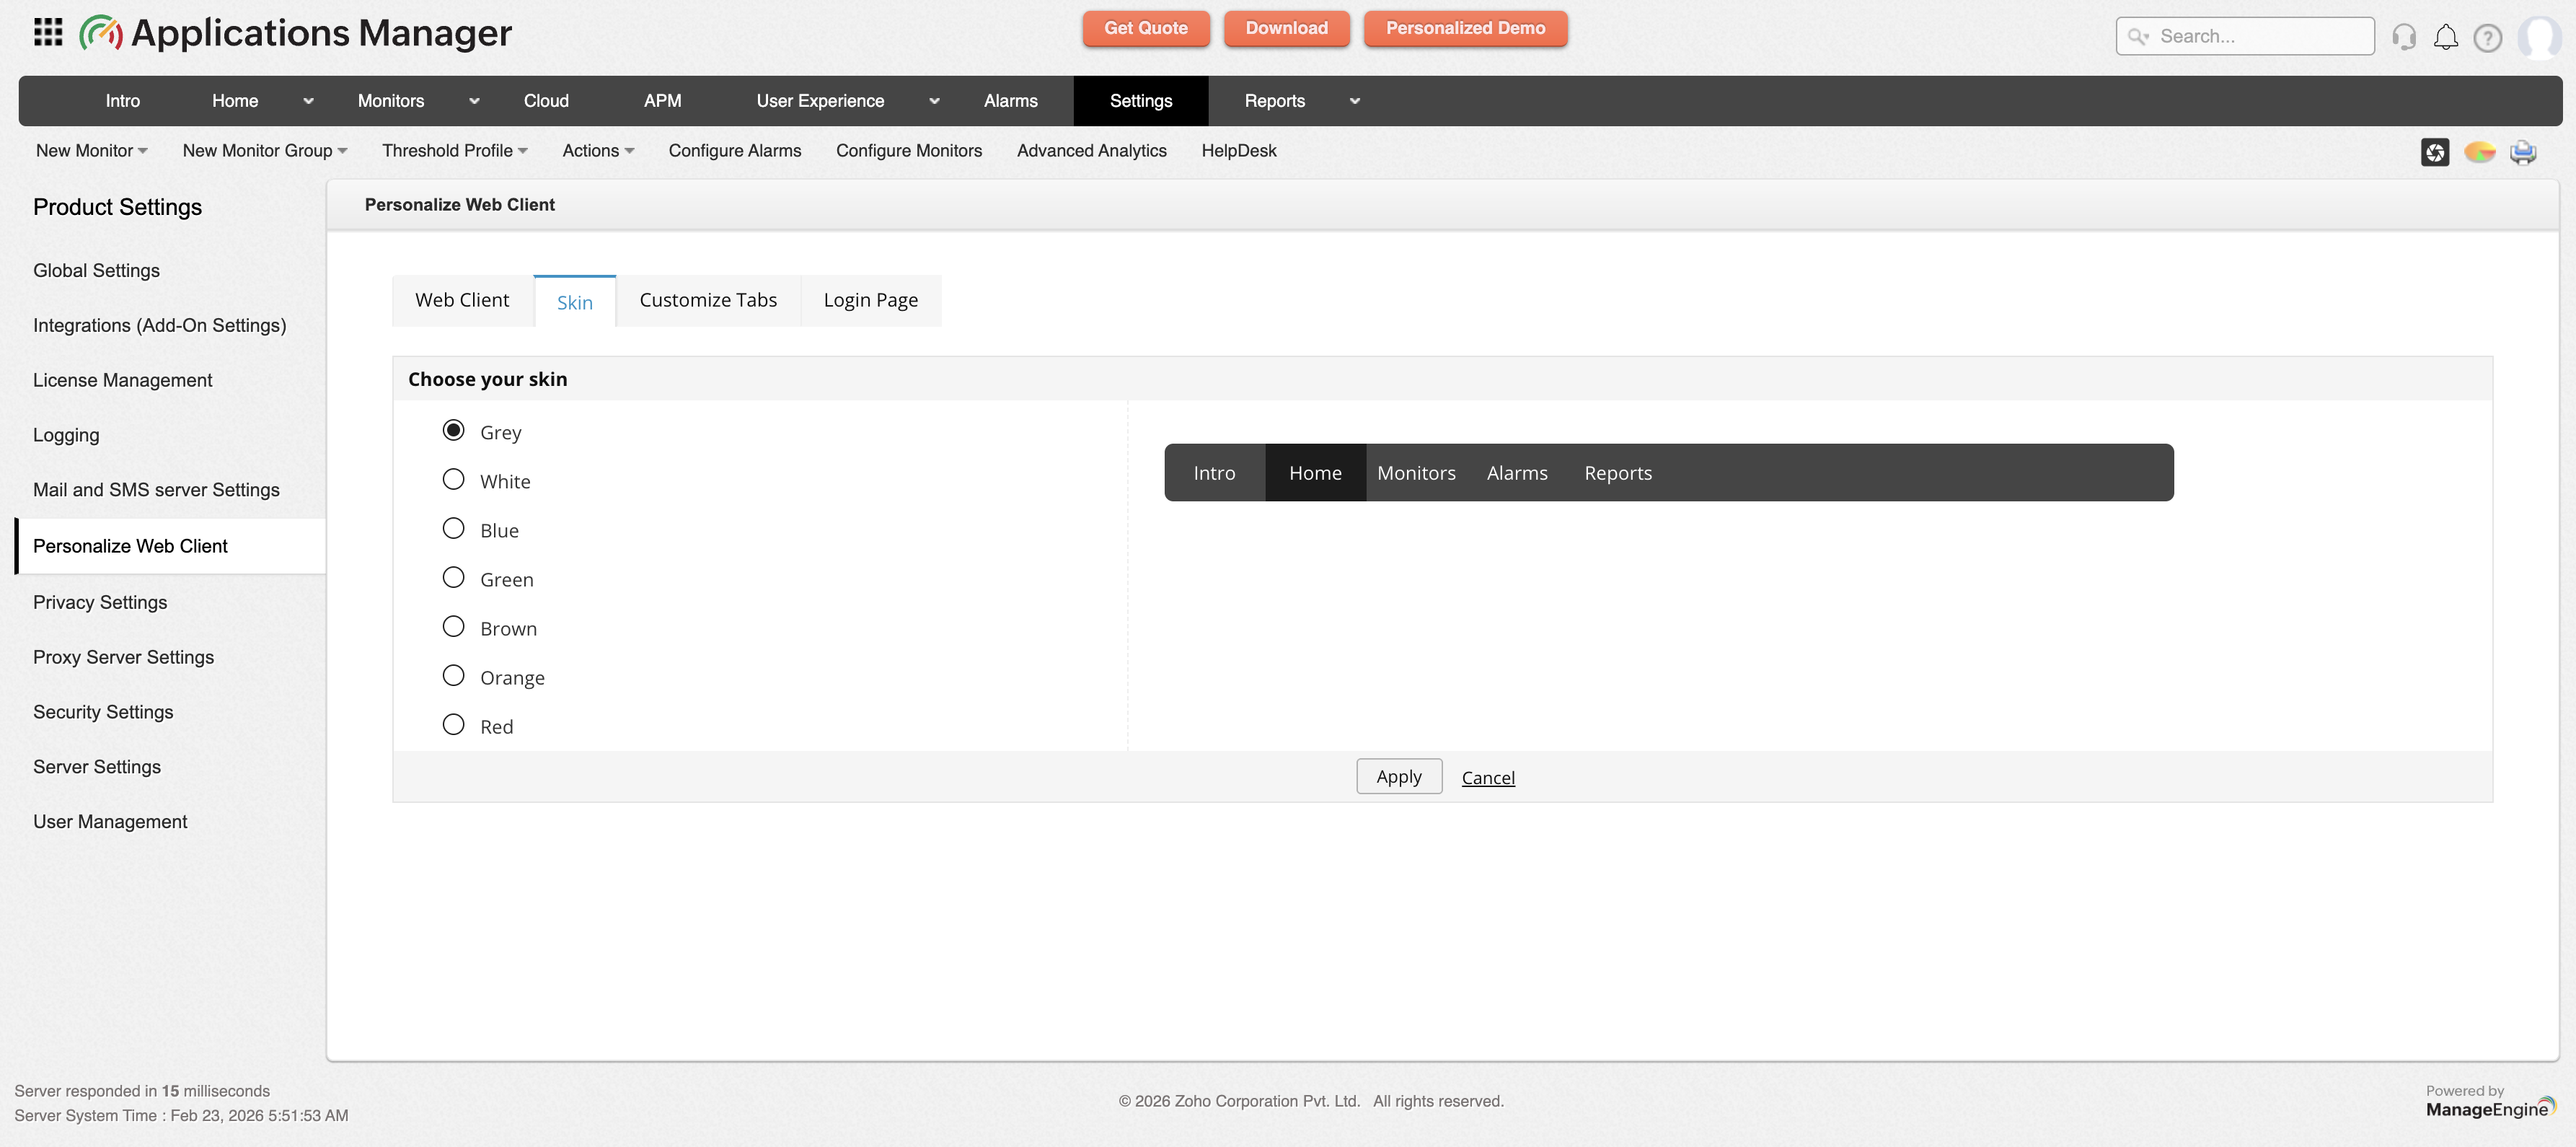The image size is (2576, 1147).
Task: Open the notification bell
Action: [2447, 36]
